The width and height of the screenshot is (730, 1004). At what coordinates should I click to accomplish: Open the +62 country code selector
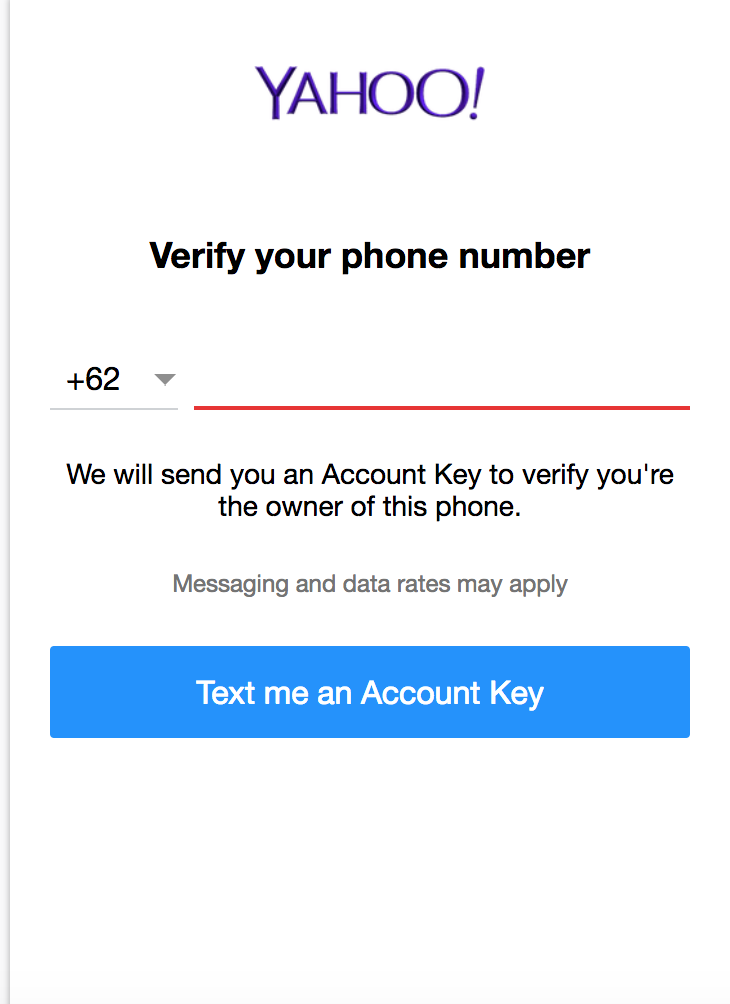coord(113,380)
